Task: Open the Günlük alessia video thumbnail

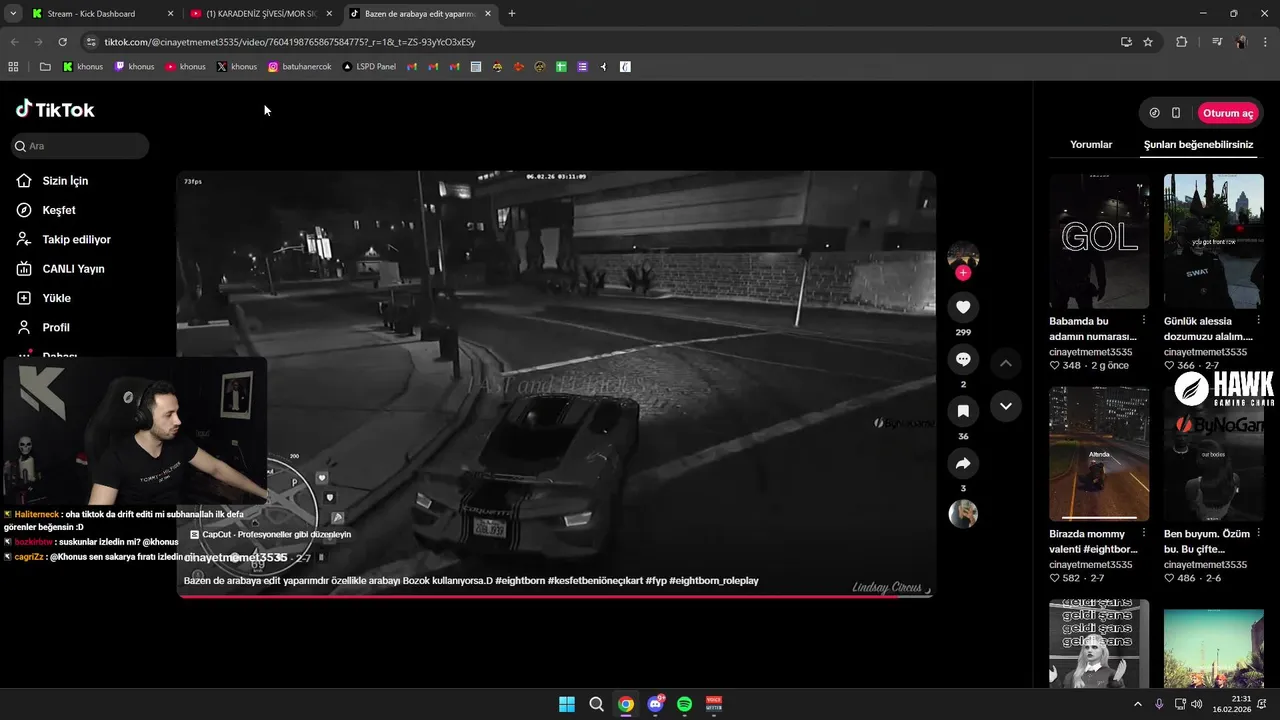Action: click(x=1213, y=241)
